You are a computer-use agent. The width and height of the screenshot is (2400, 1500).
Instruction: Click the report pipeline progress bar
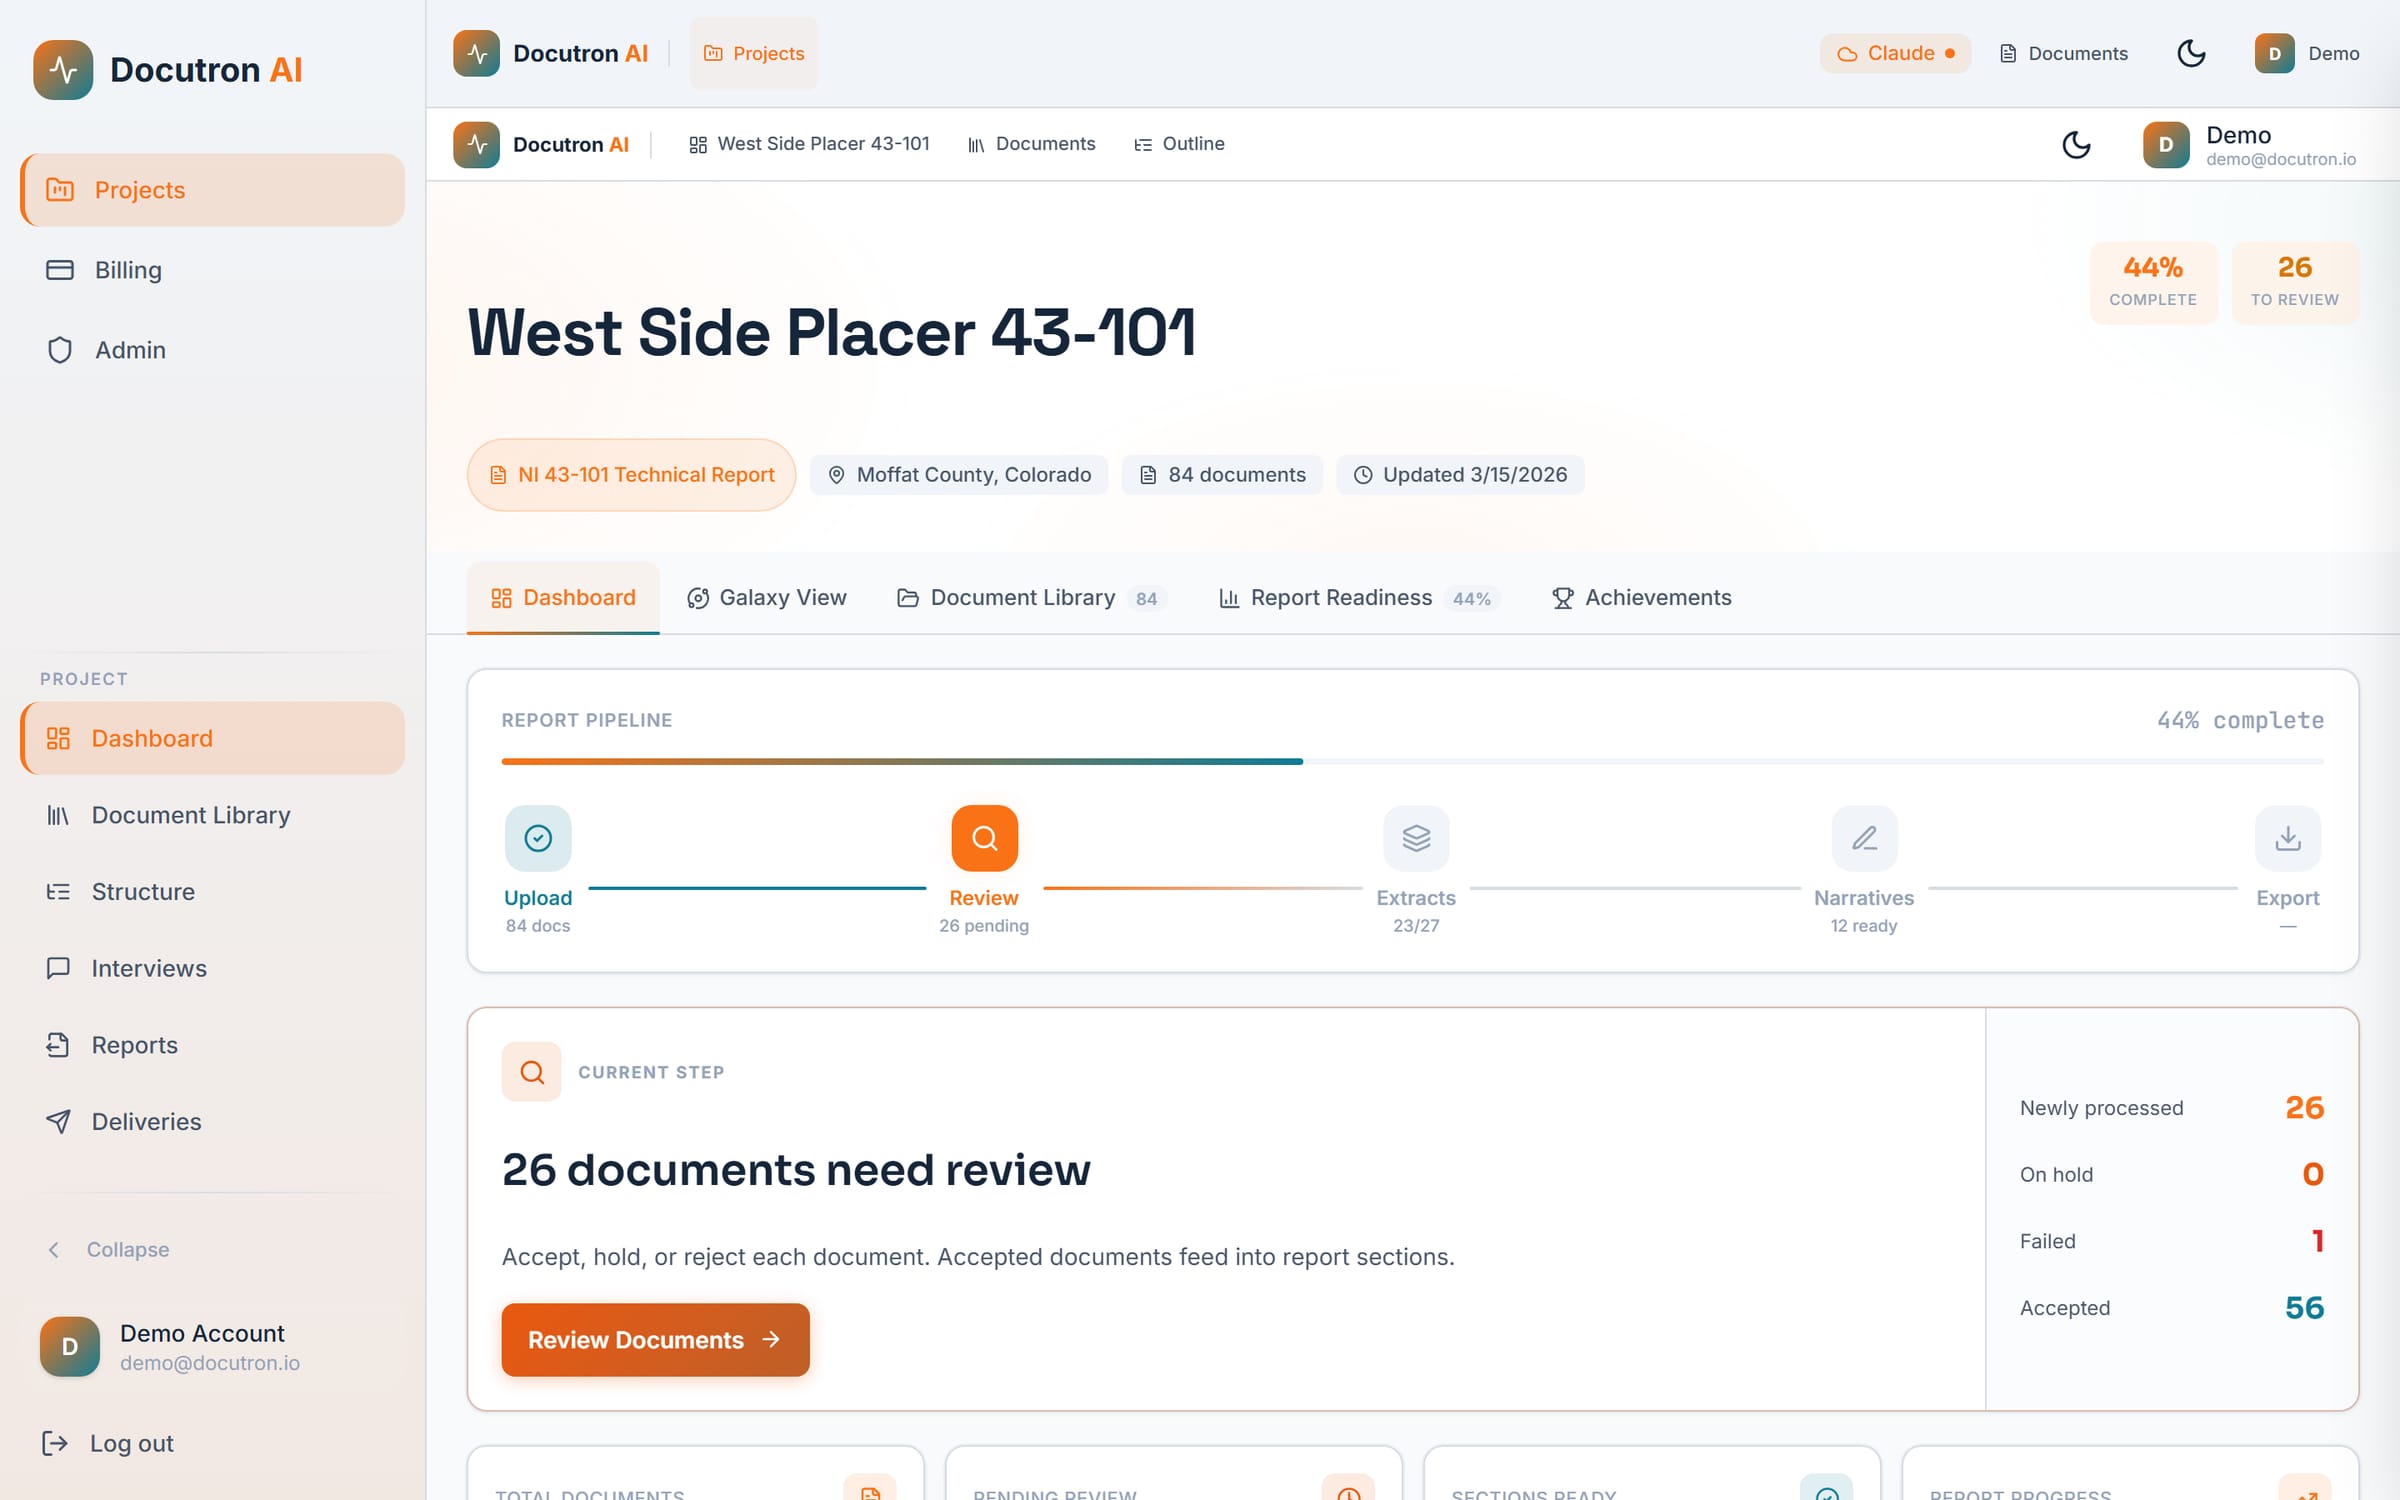(1412, 762)
